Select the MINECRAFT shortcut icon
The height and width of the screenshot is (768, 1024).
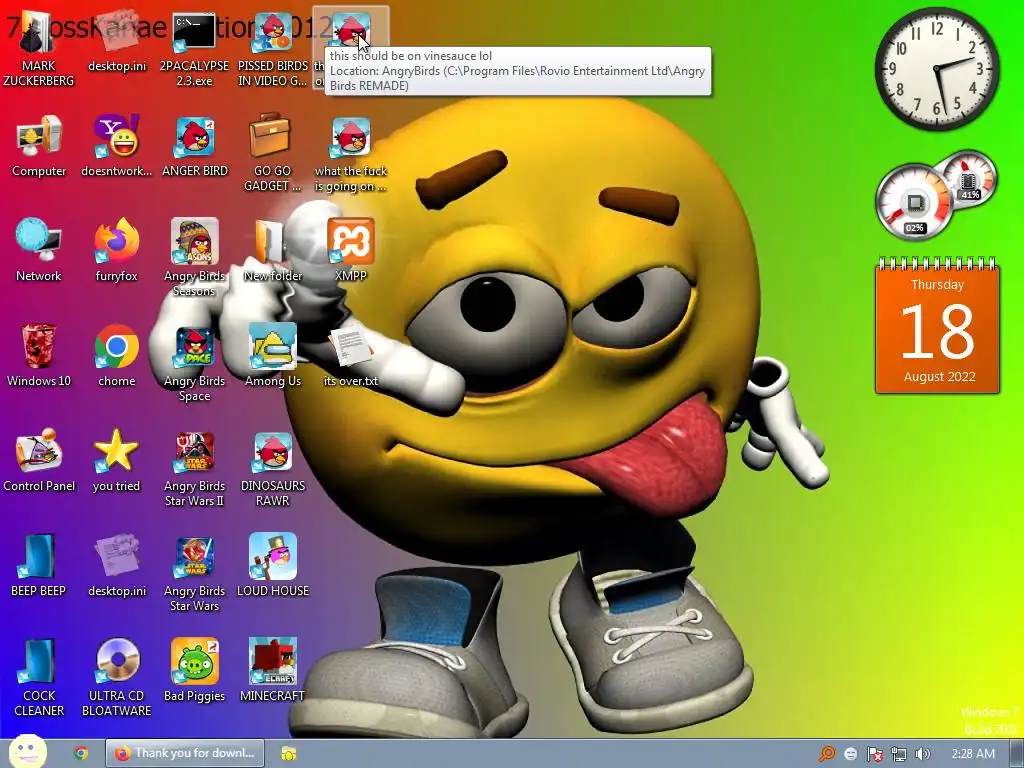(x=272, y=671)
